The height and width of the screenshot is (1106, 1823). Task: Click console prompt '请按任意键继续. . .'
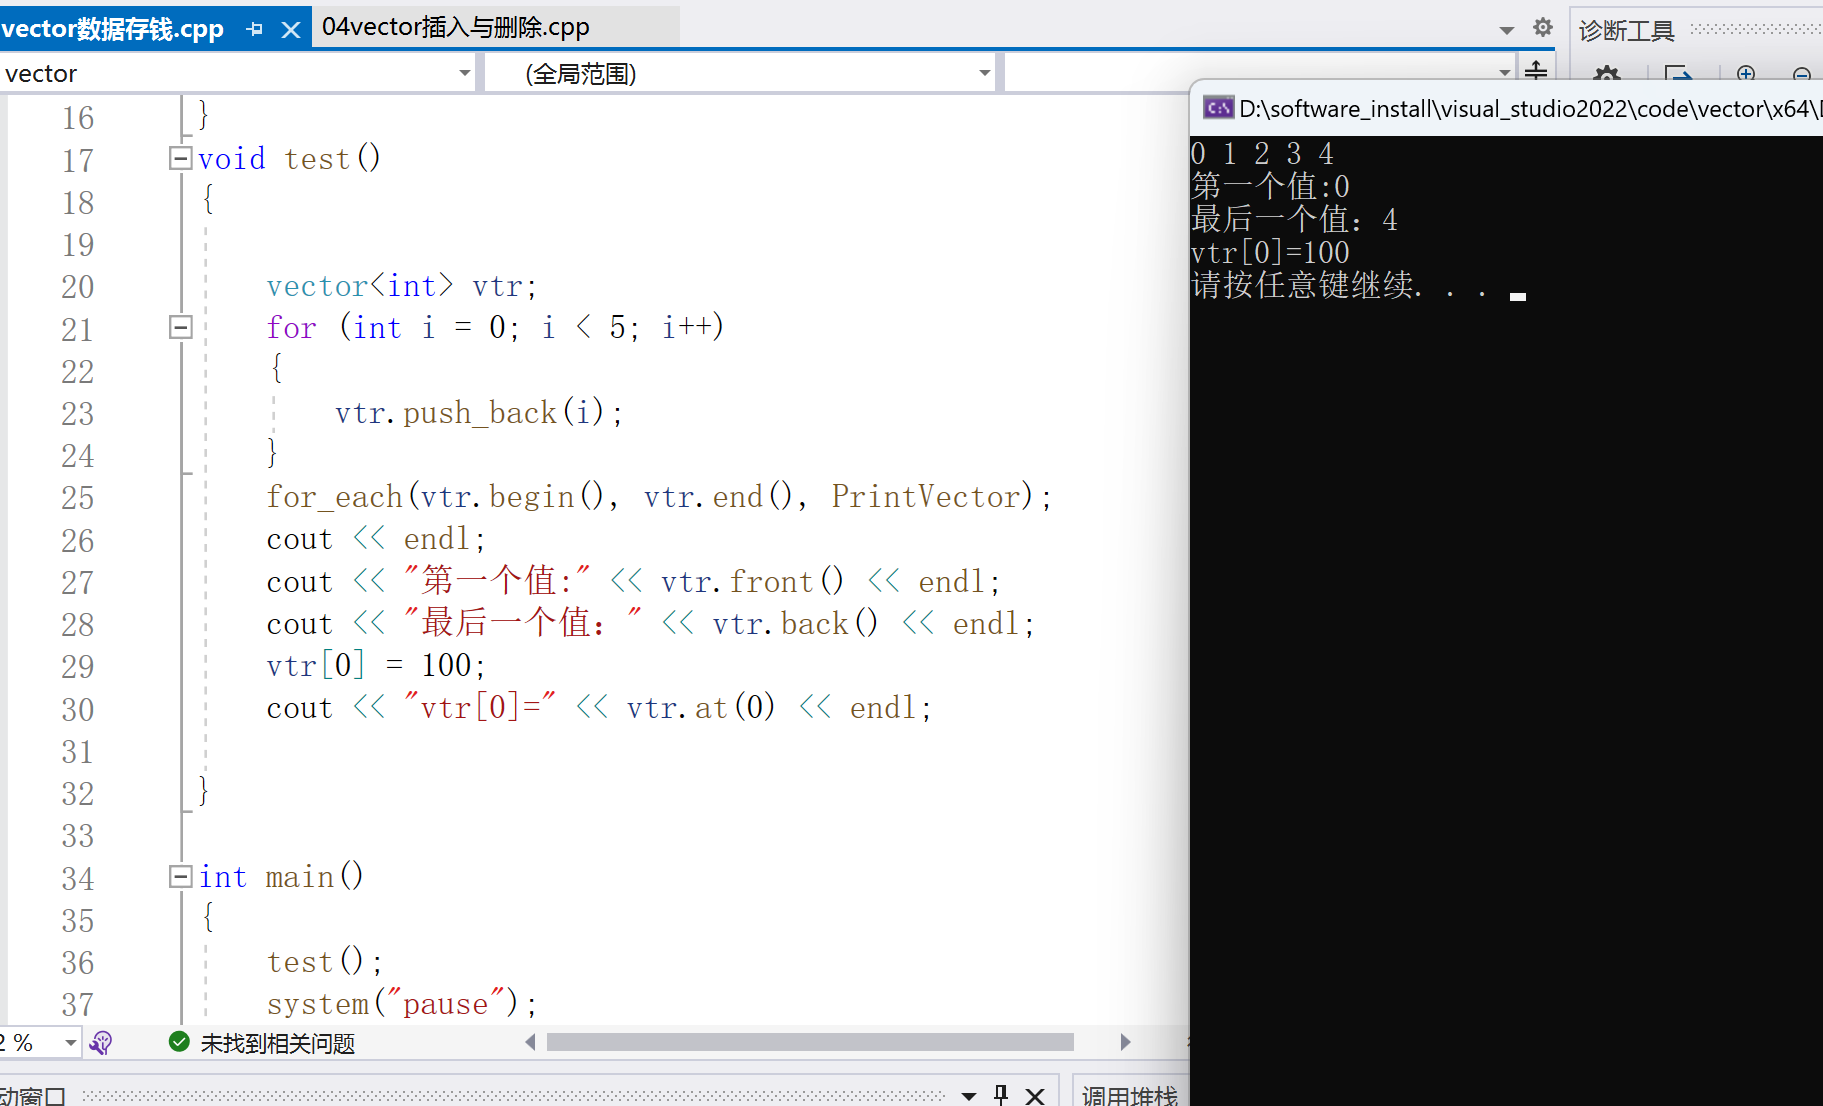click(x=1340, y=285)
